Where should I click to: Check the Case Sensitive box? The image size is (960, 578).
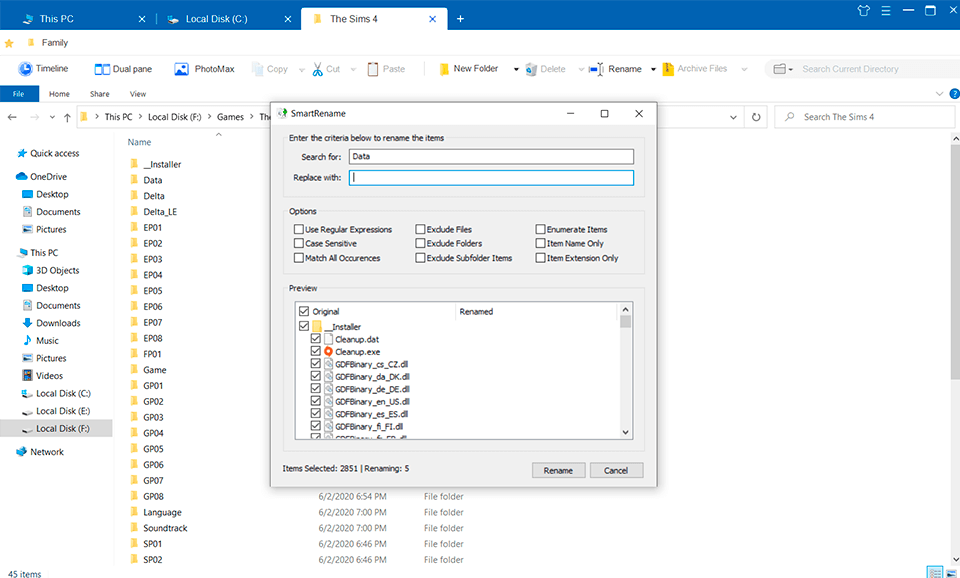point(297,243)
